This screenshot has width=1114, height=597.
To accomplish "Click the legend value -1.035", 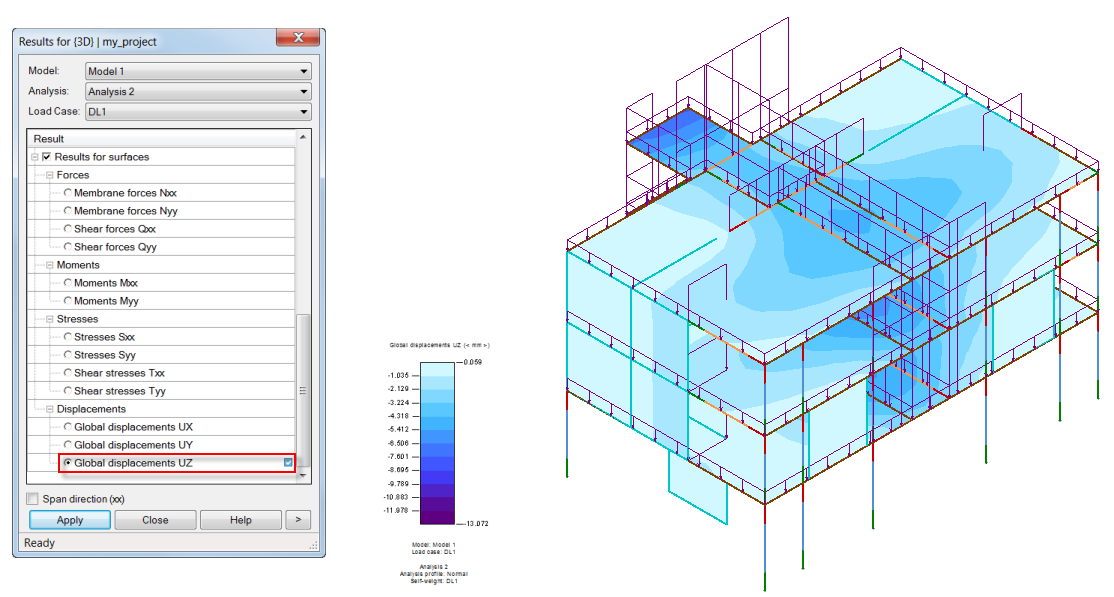I will tap(398, 375).
